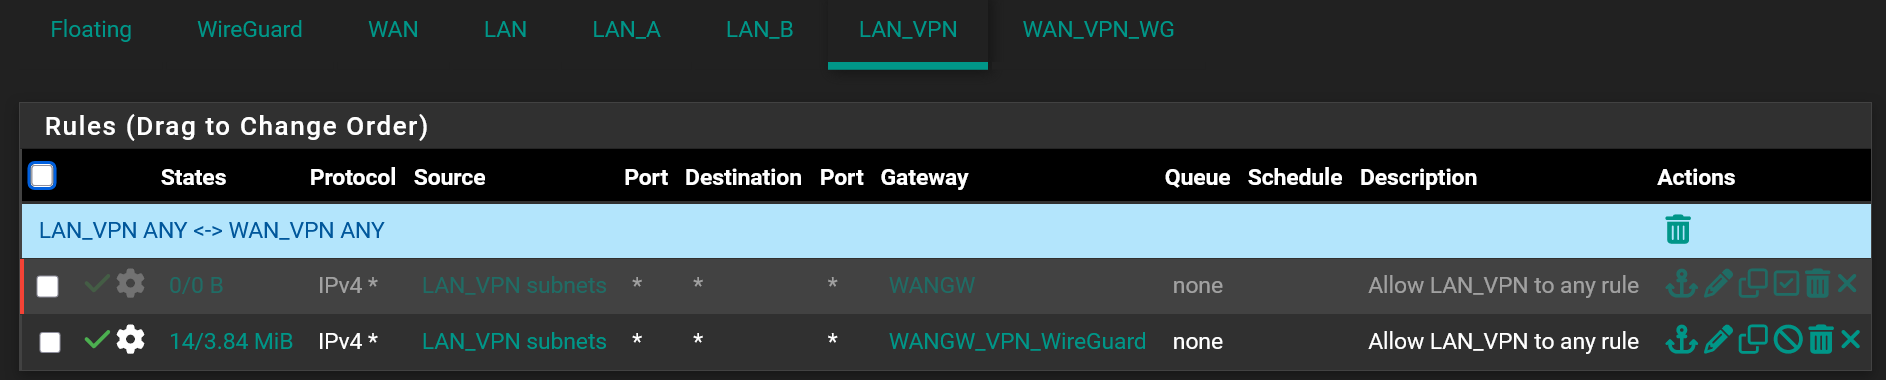Copy the WANGW_VPN_WireGuard rule
The image size is (1886, 380).
(x=1752, y=340)
